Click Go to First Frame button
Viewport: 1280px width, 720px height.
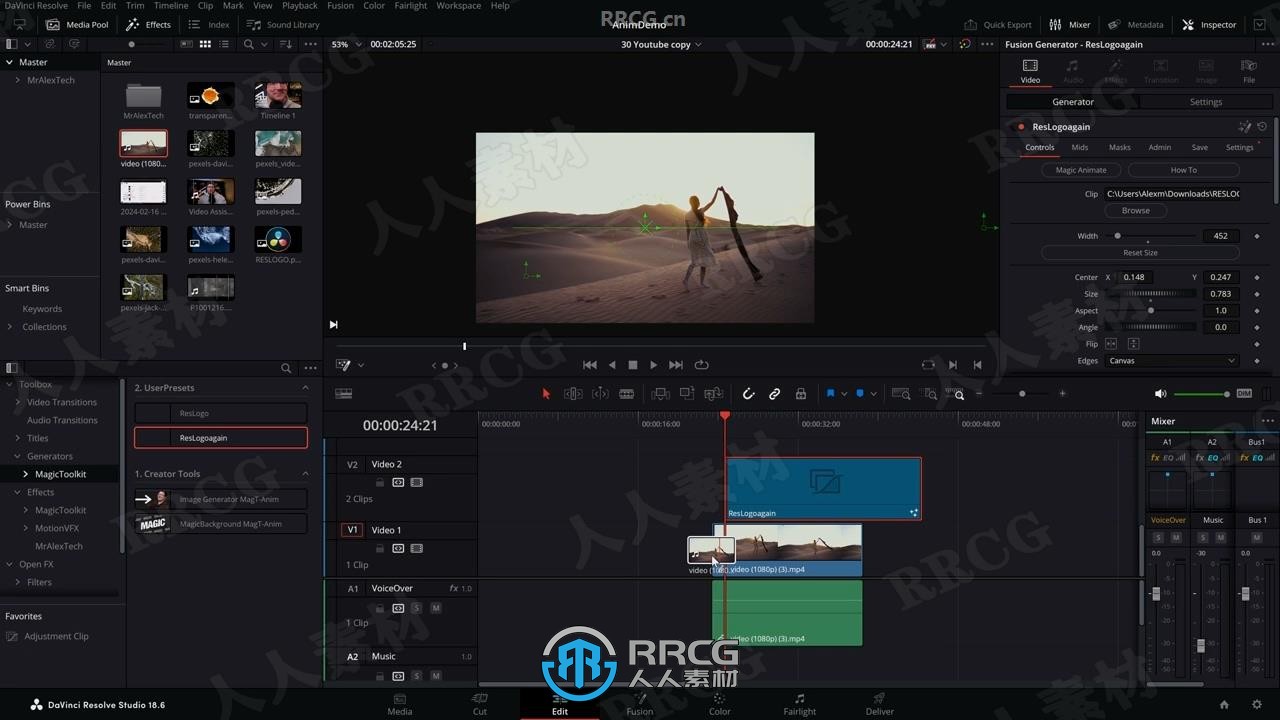(590, 365)
